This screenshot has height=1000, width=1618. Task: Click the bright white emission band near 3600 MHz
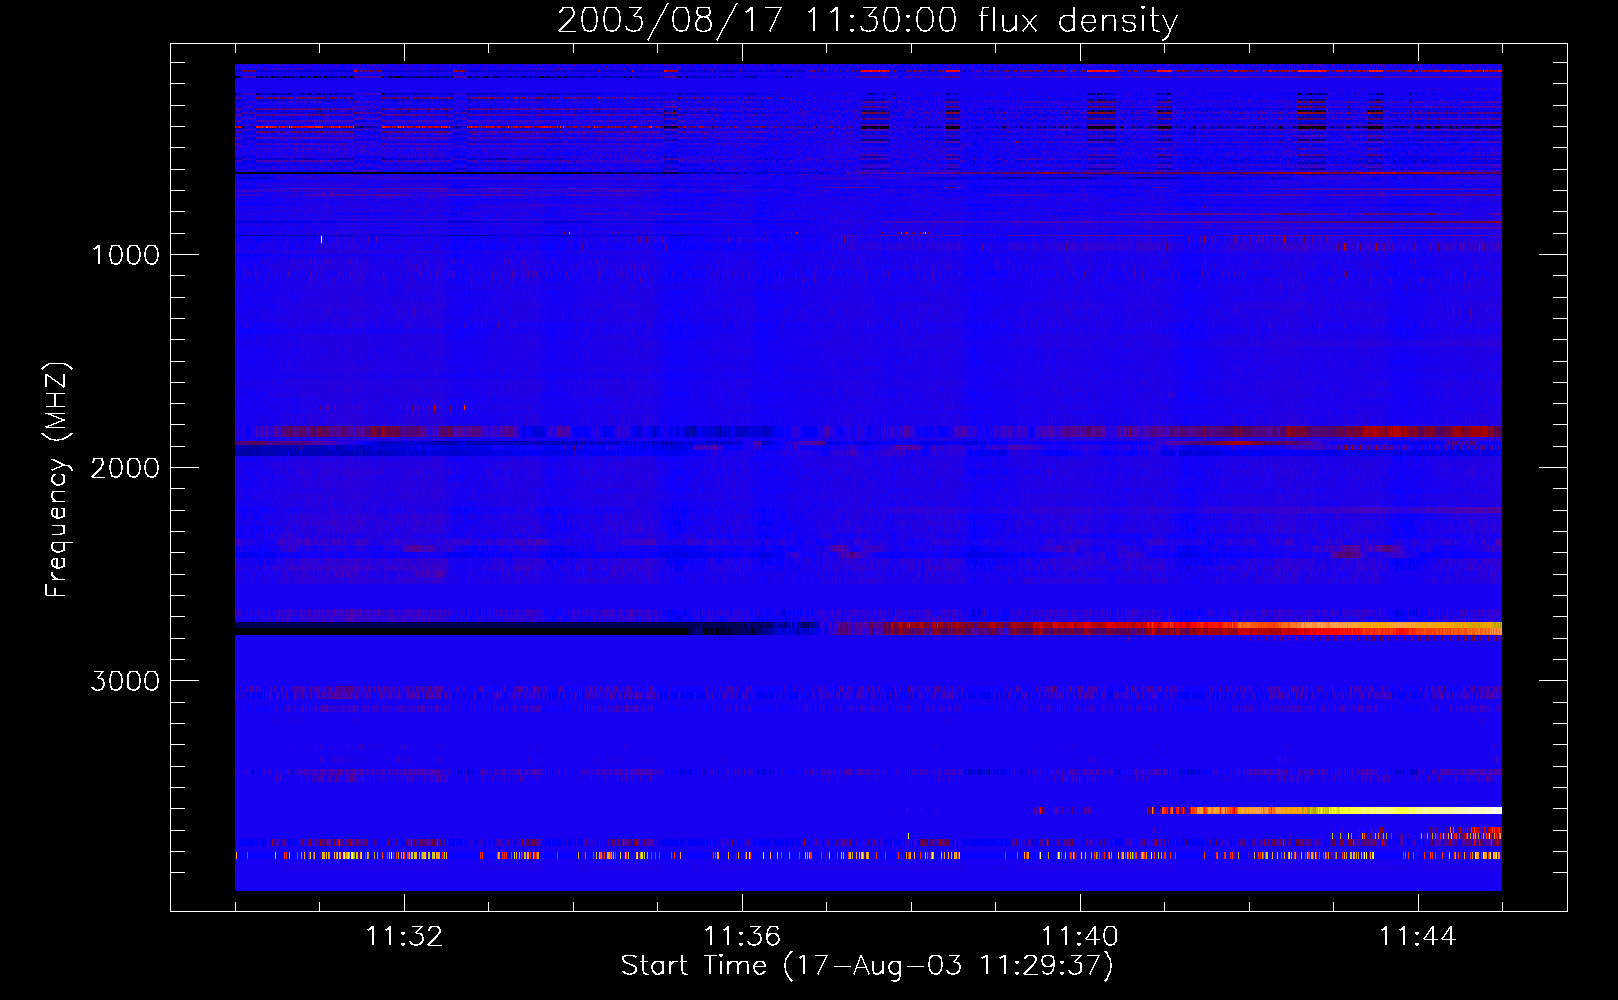click(x=1325, y=810)
